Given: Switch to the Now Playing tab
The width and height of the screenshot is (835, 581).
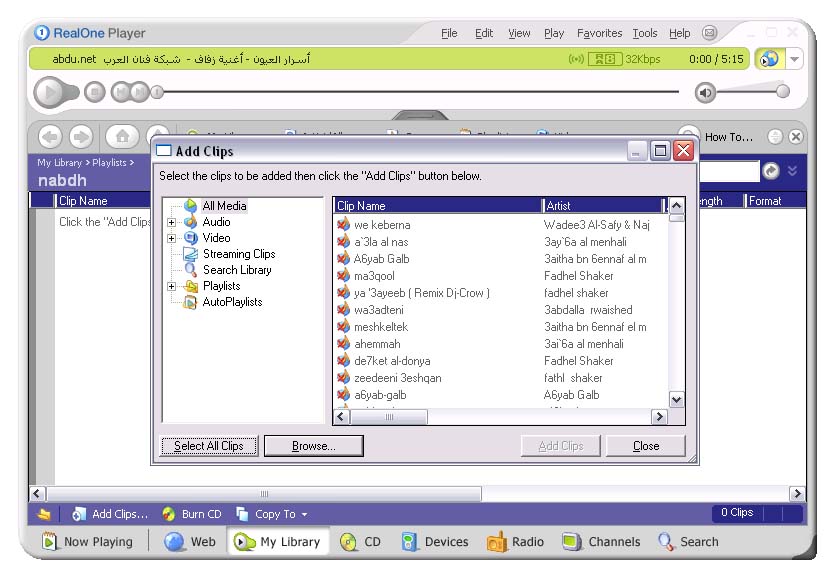Looking at the screenshot, I should [x=88, y=542].
